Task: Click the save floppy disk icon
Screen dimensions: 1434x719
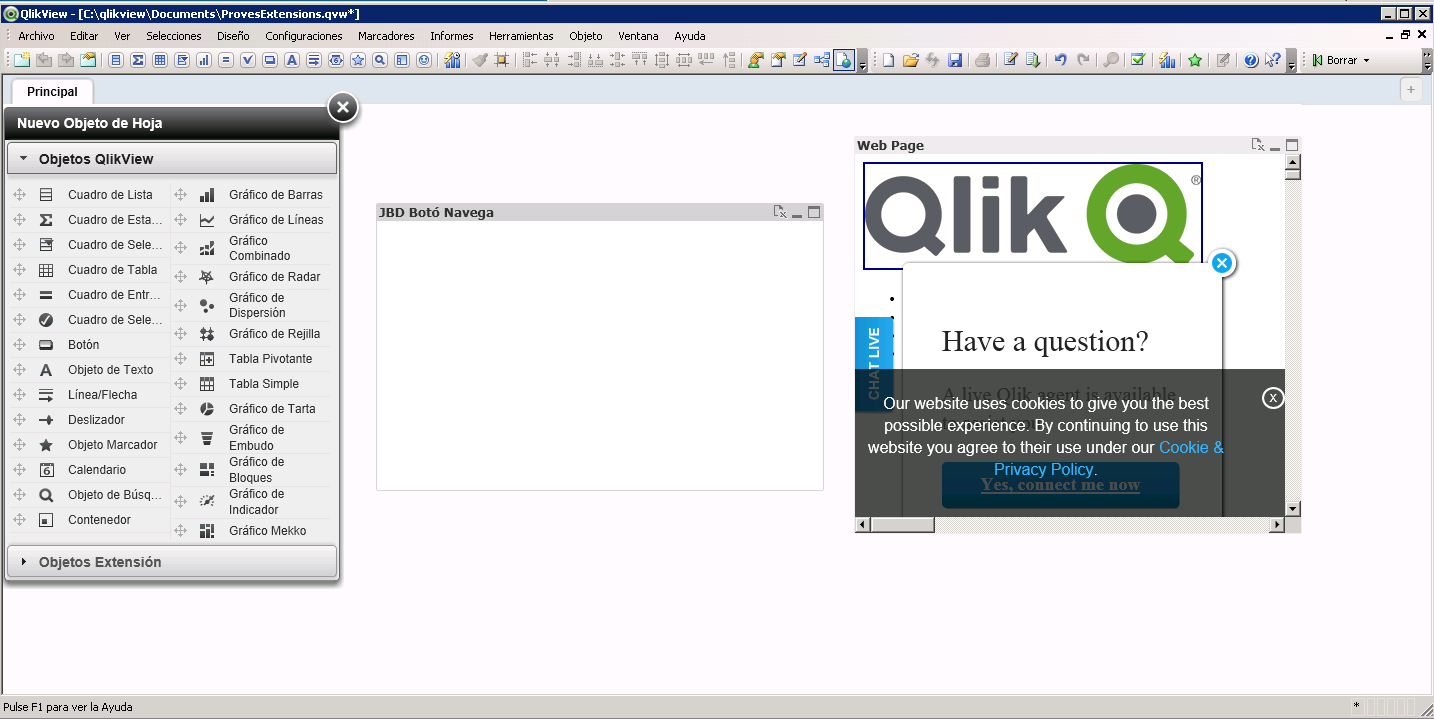Action: coord(955,60)
